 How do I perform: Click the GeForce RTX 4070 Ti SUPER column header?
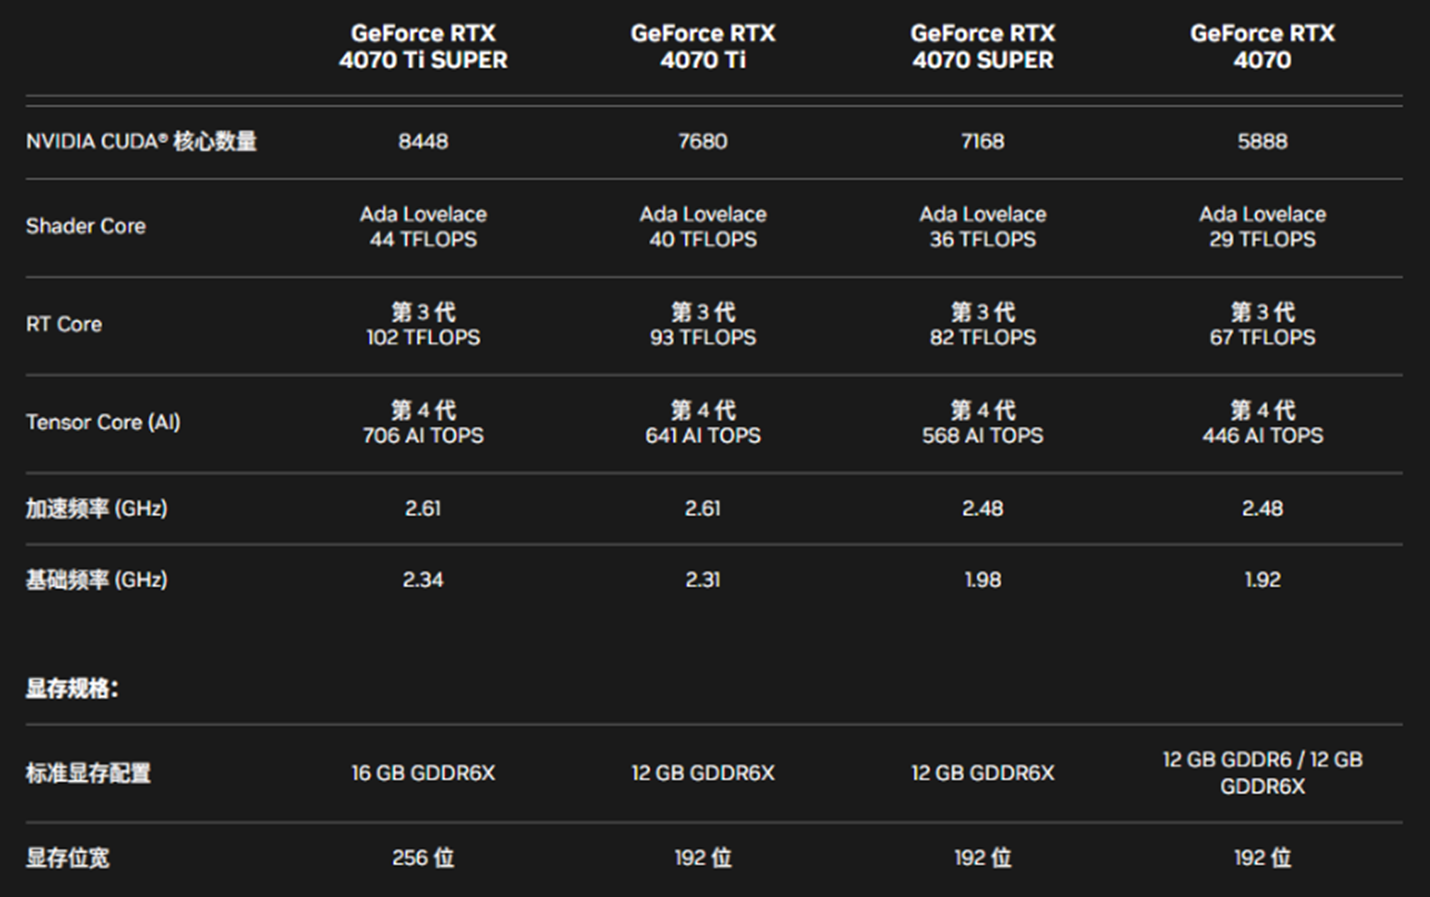pyautogui.click(x=423, y=47)
